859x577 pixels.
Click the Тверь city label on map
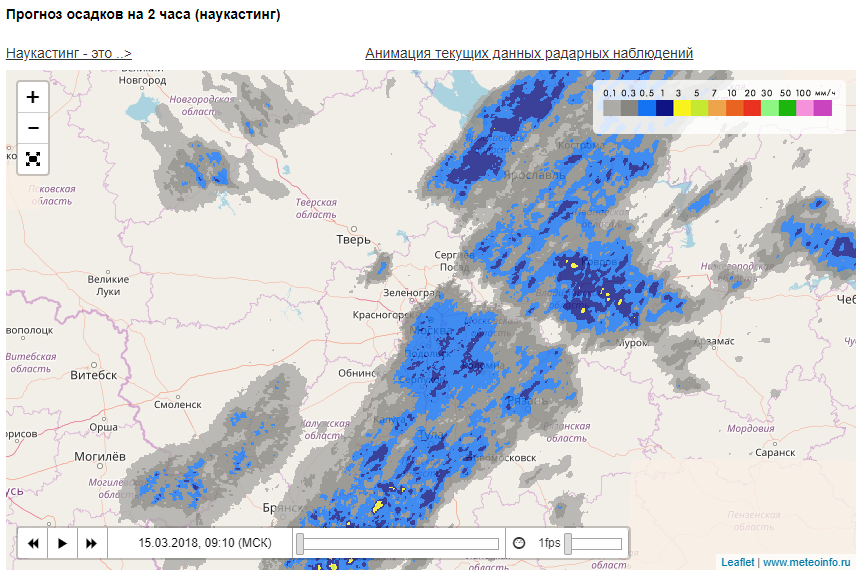(354, 240)
